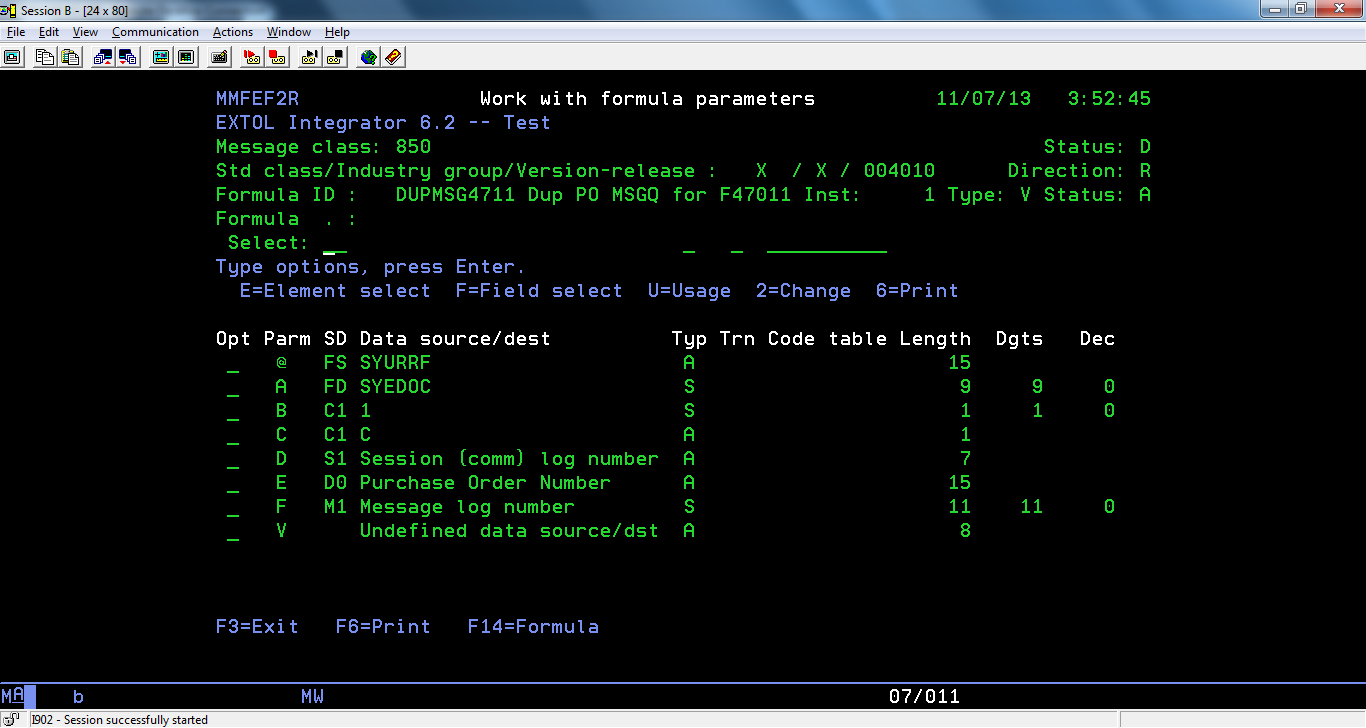Open the Support globe icon
The width and height of the screenshot is (1366, 728).
click(369, 57)
